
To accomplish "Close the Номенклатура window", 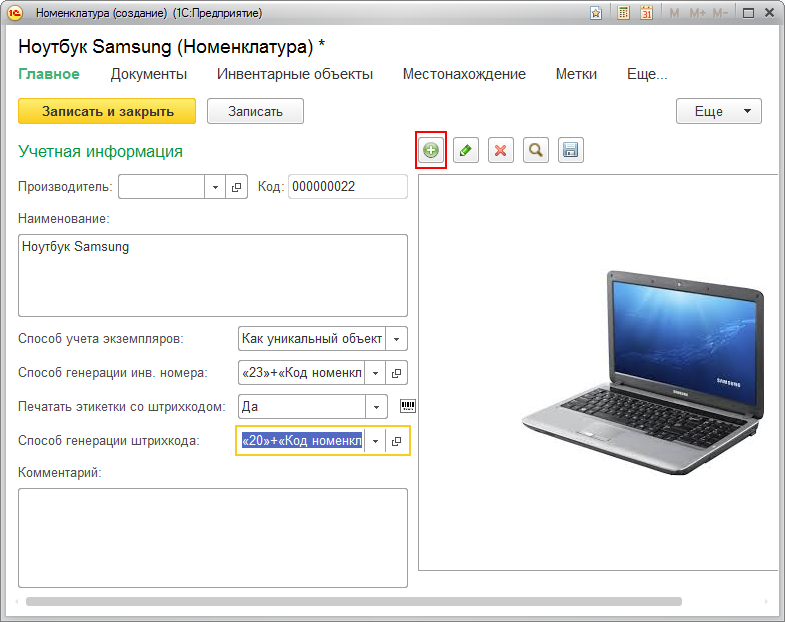I will (x=769, y=13).
